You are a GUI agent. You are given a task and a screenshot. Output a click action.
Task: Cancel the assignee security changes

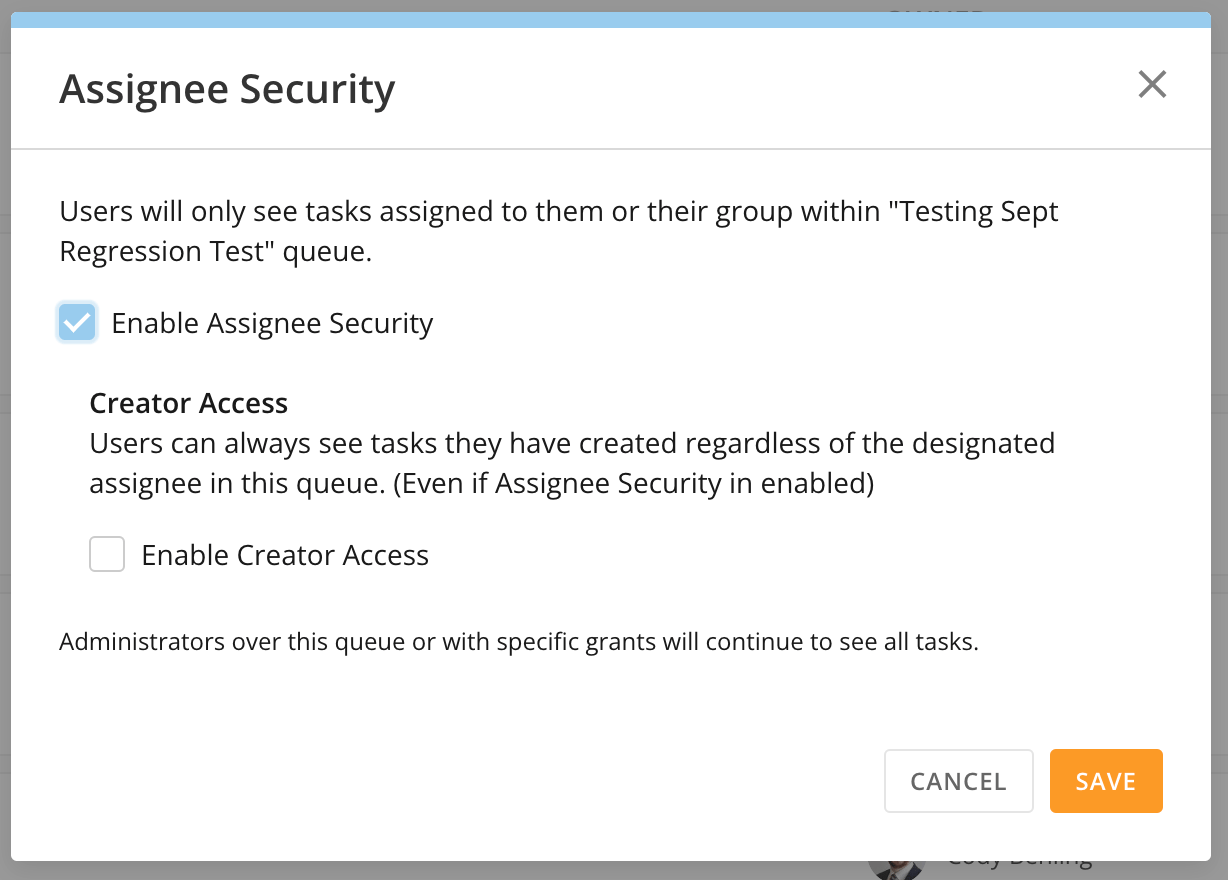pos(958,781)
